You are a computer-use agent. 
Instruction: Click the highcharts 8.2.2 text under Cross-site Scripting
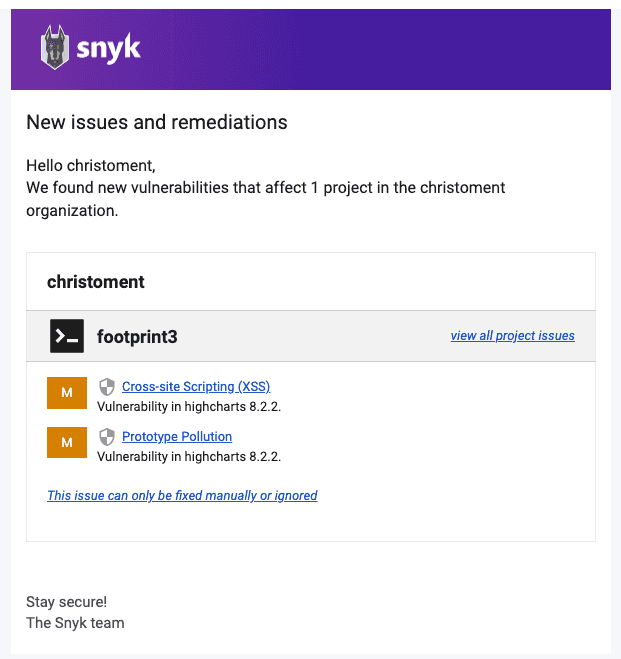pos(189,407)
